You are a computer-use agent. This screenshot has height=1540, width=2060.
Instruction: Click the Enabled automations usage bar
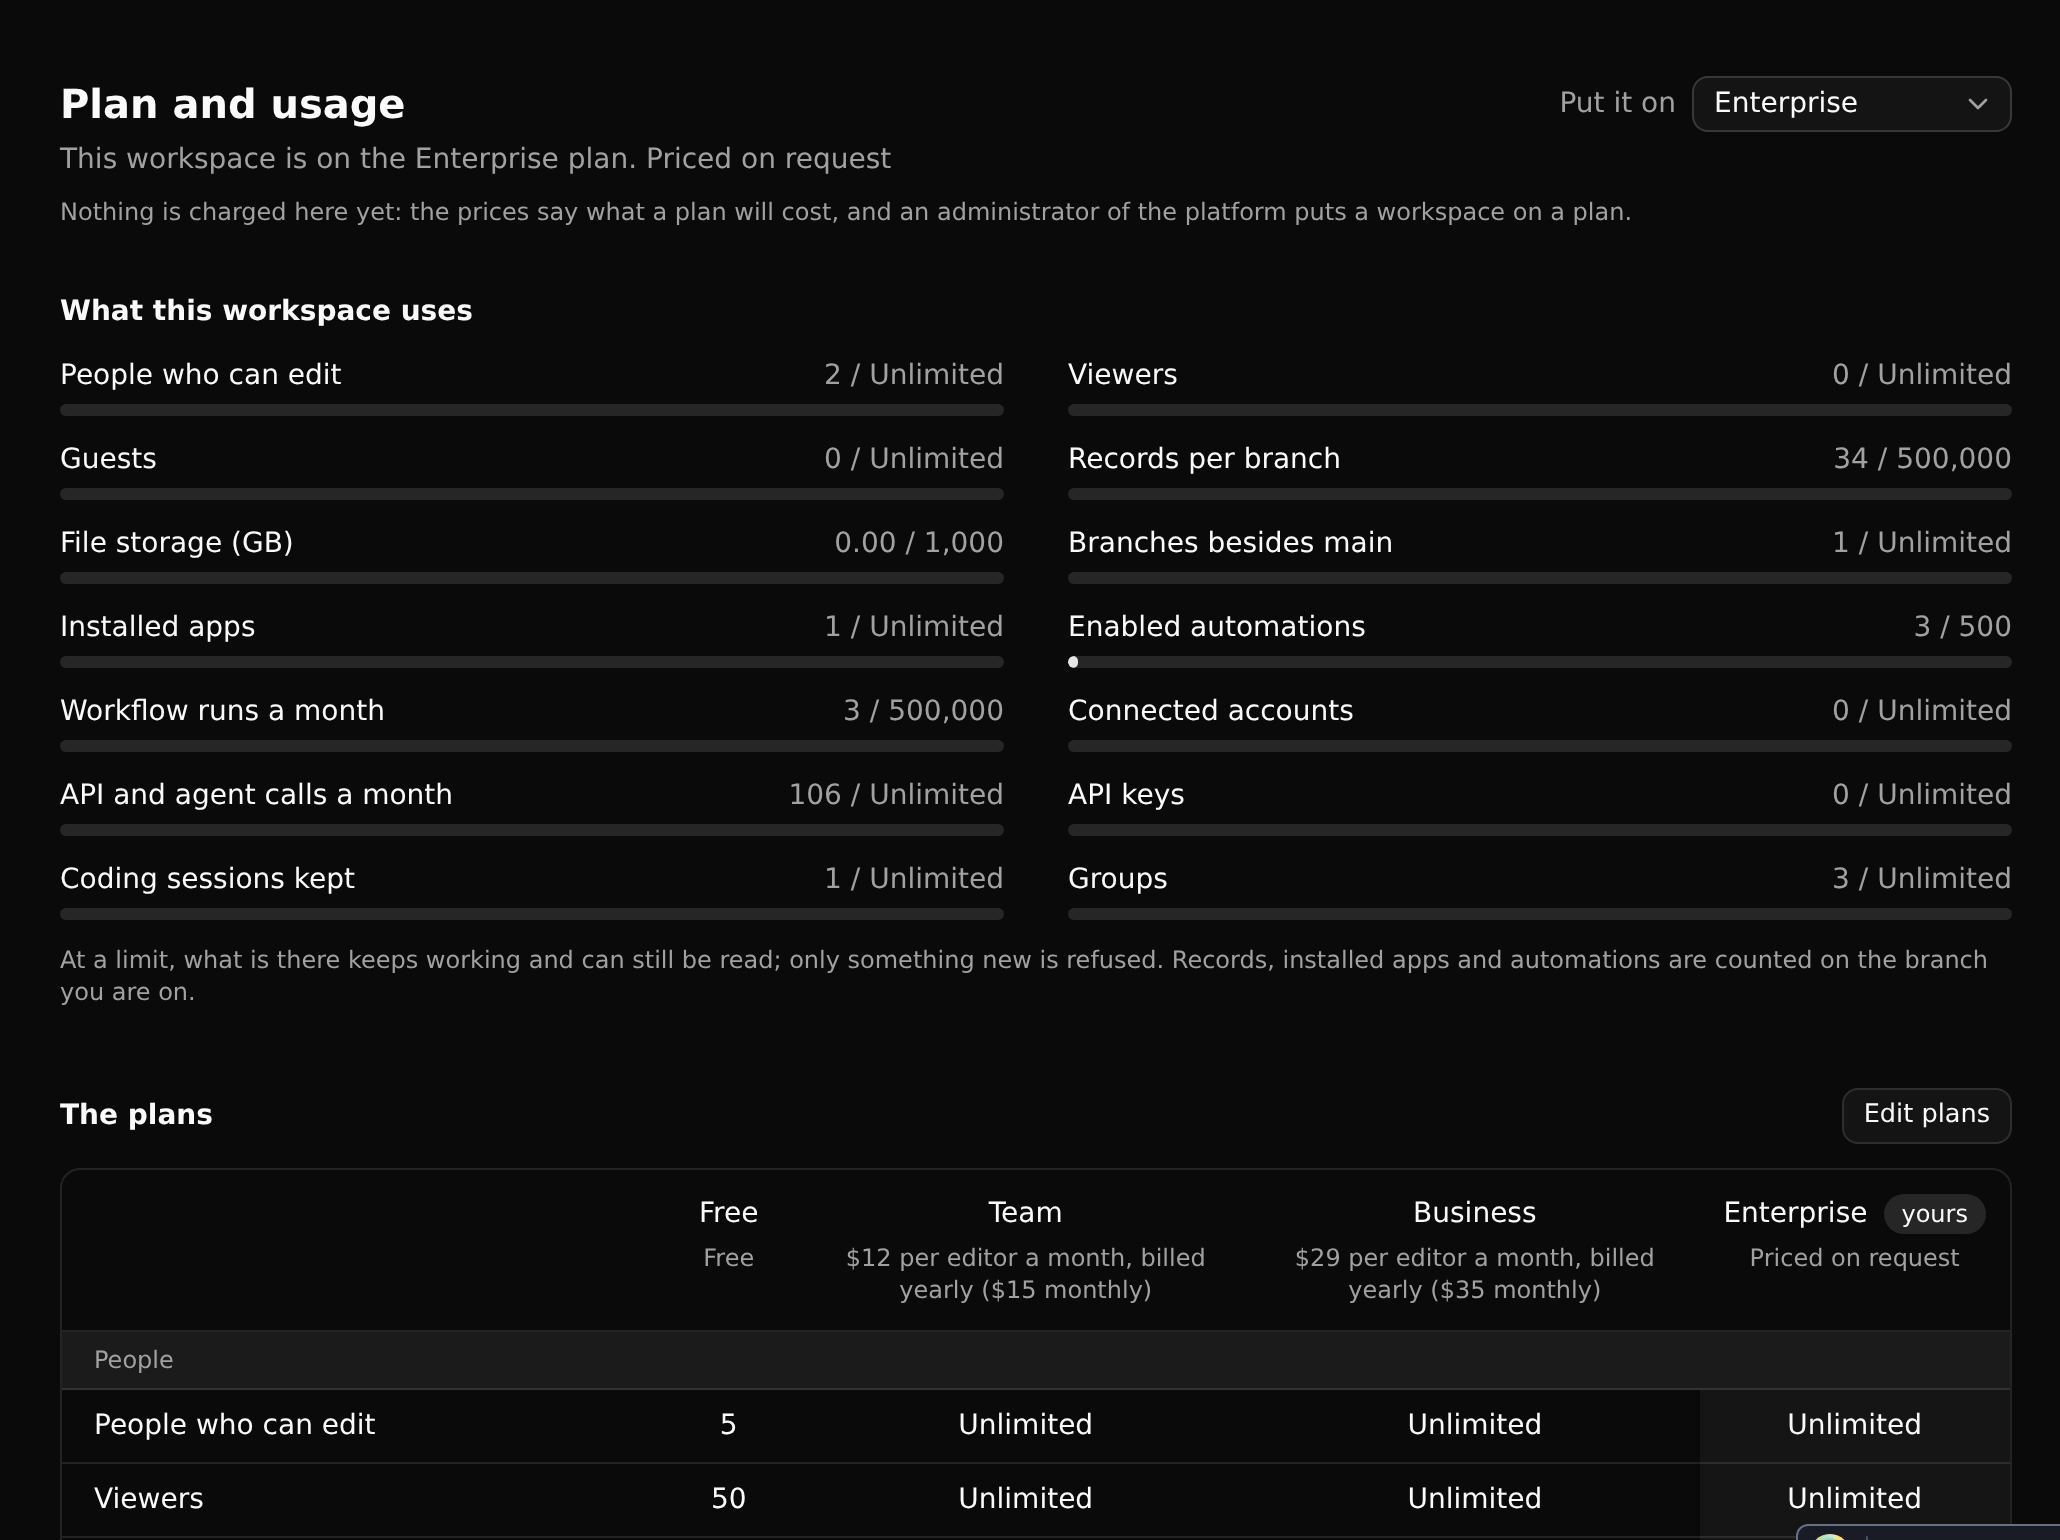(x=1539, y=662)
